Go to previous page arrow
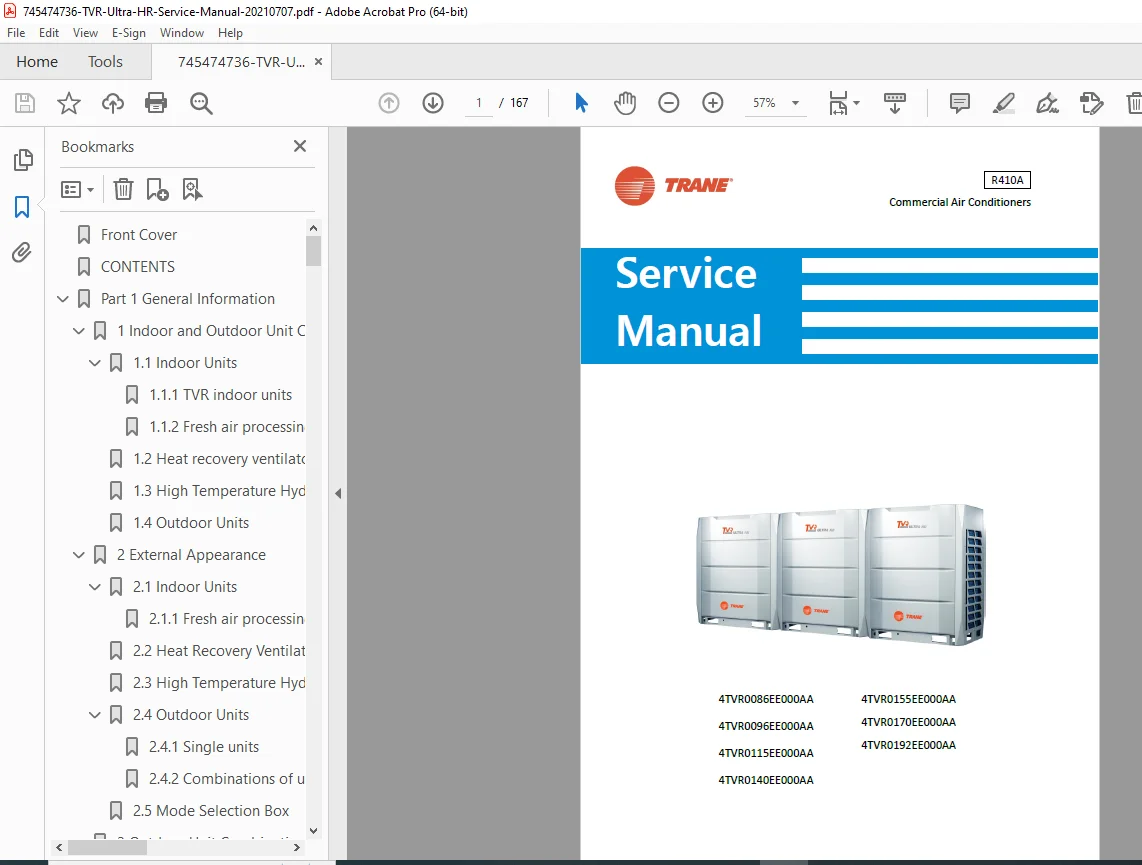Image resolution: width=1142 pixels, height=865 pixels. 389,103
